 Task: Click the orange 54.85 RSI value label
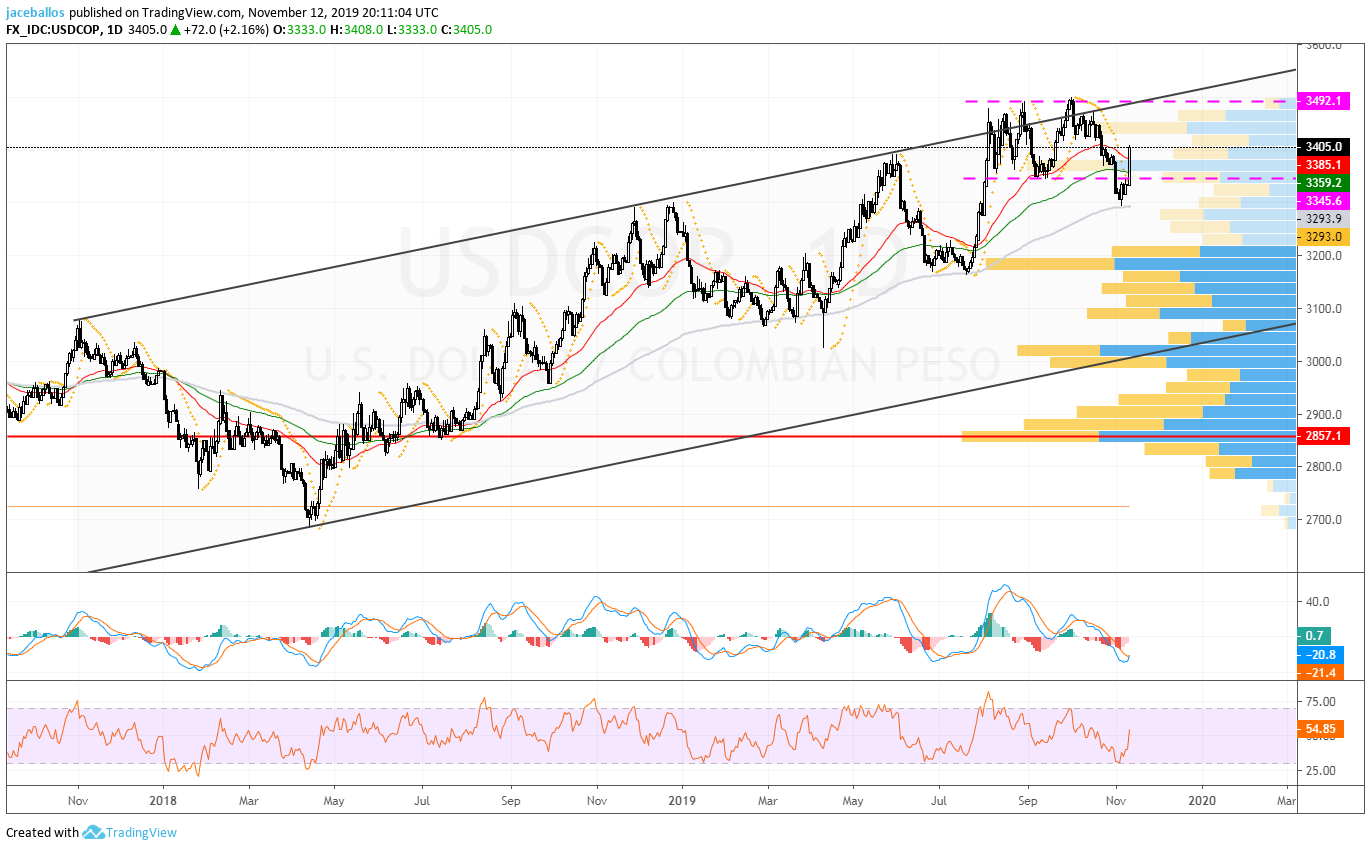(1321, 730)
